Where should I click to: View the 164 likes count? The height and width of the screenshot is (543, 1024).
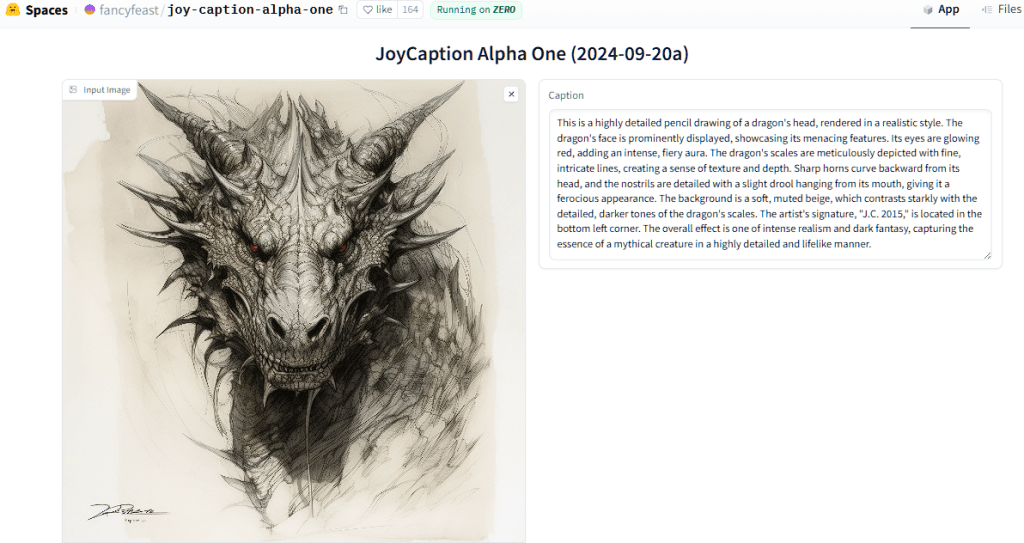click(x=410, y=10)
